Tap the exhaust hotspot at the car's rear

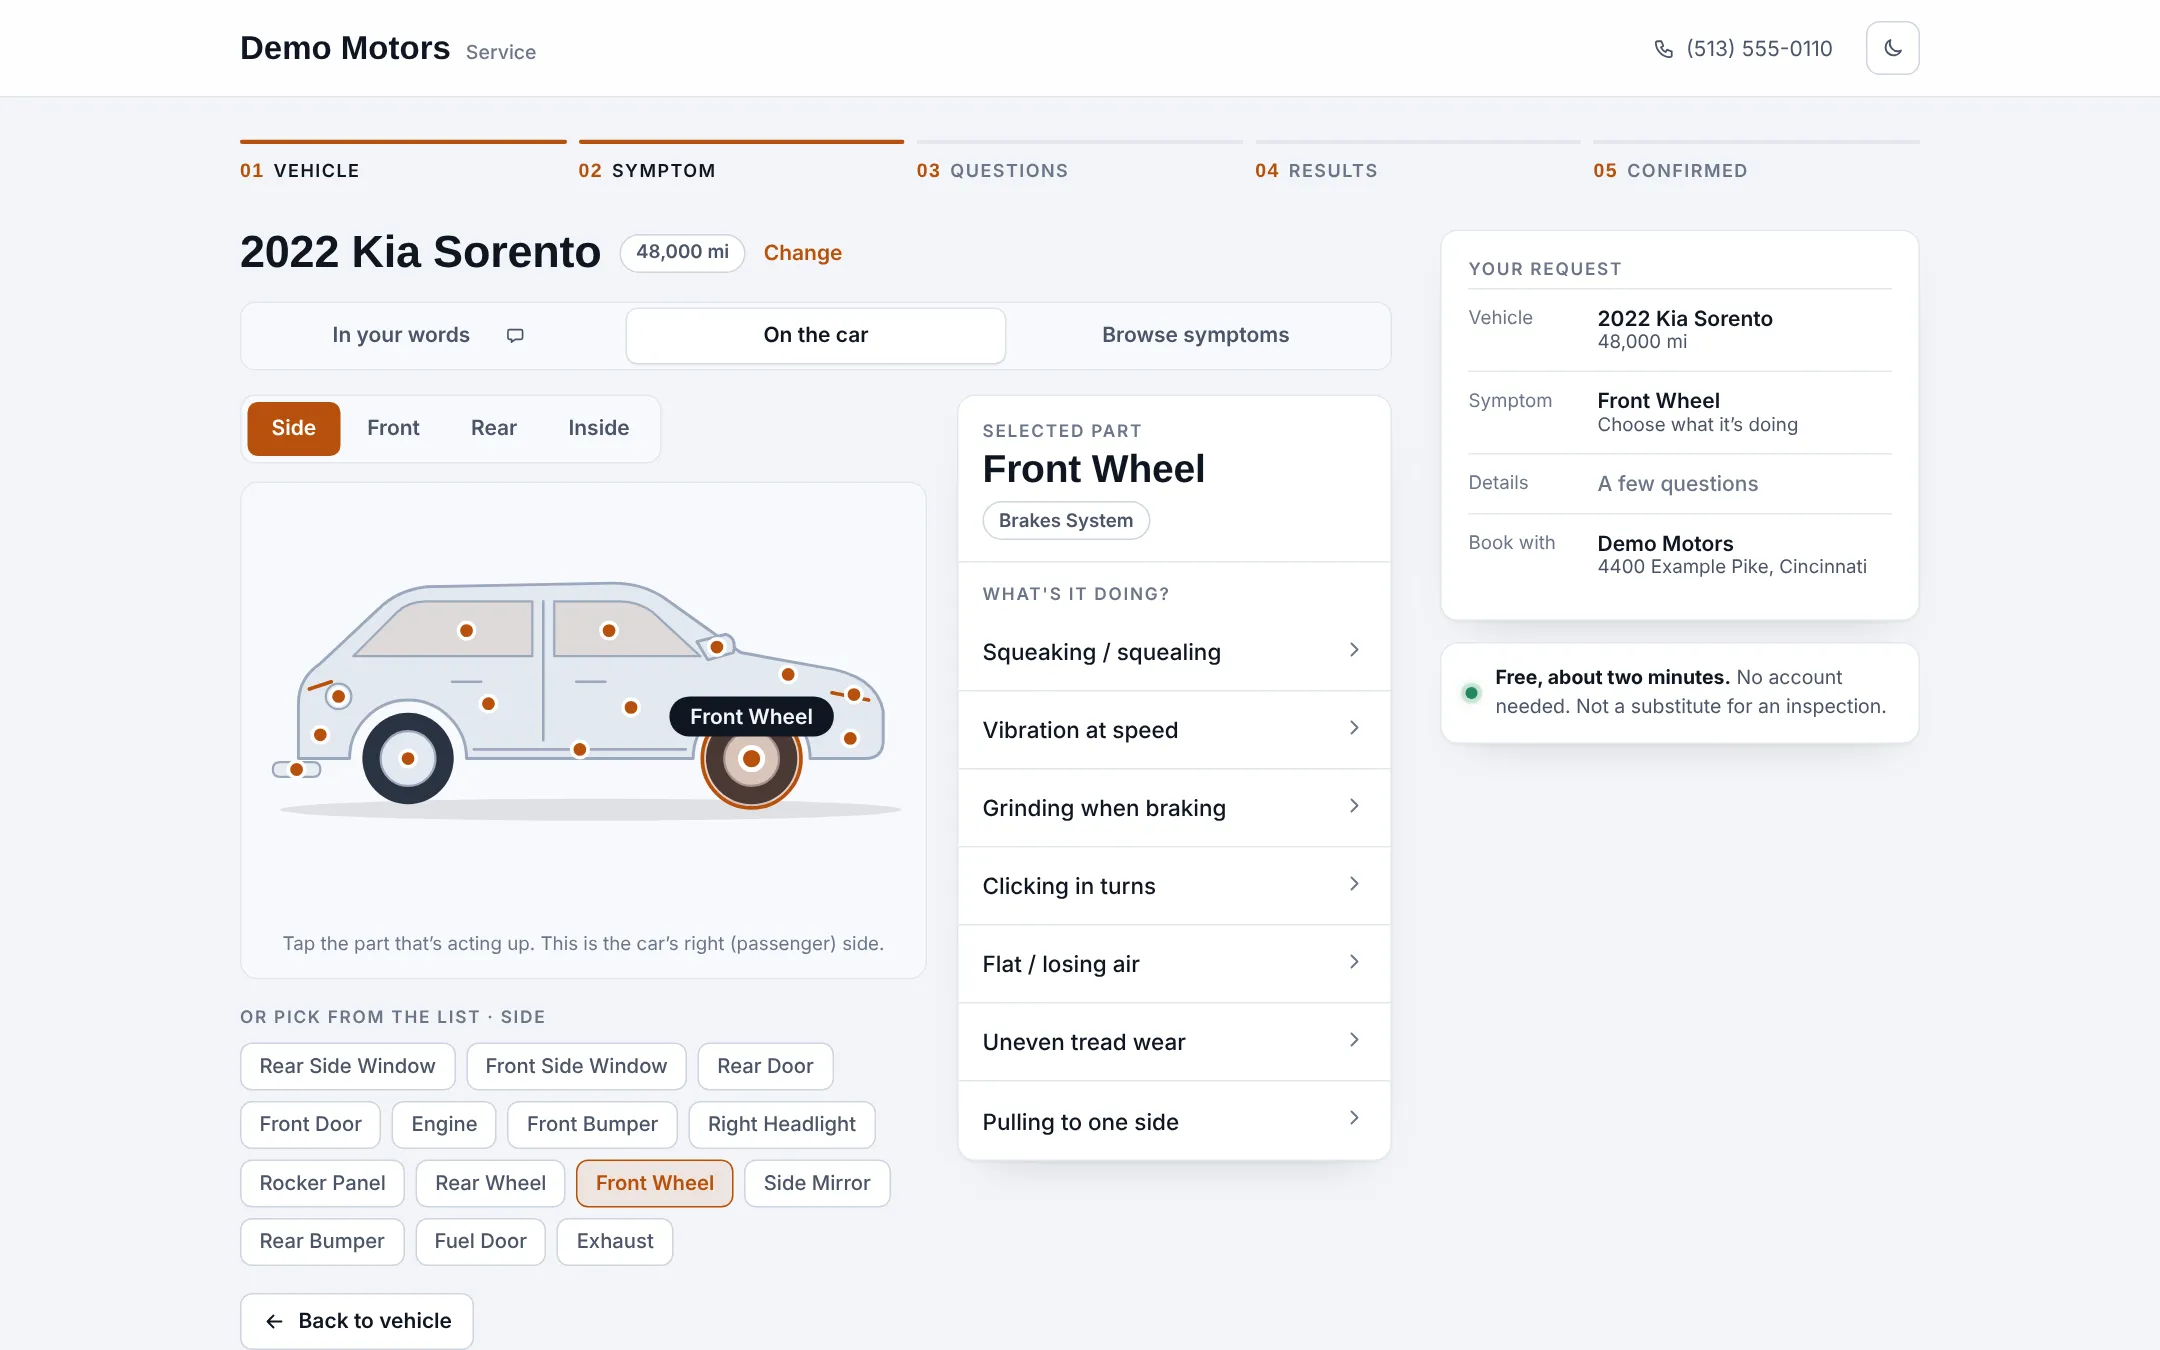coord(296,769)
